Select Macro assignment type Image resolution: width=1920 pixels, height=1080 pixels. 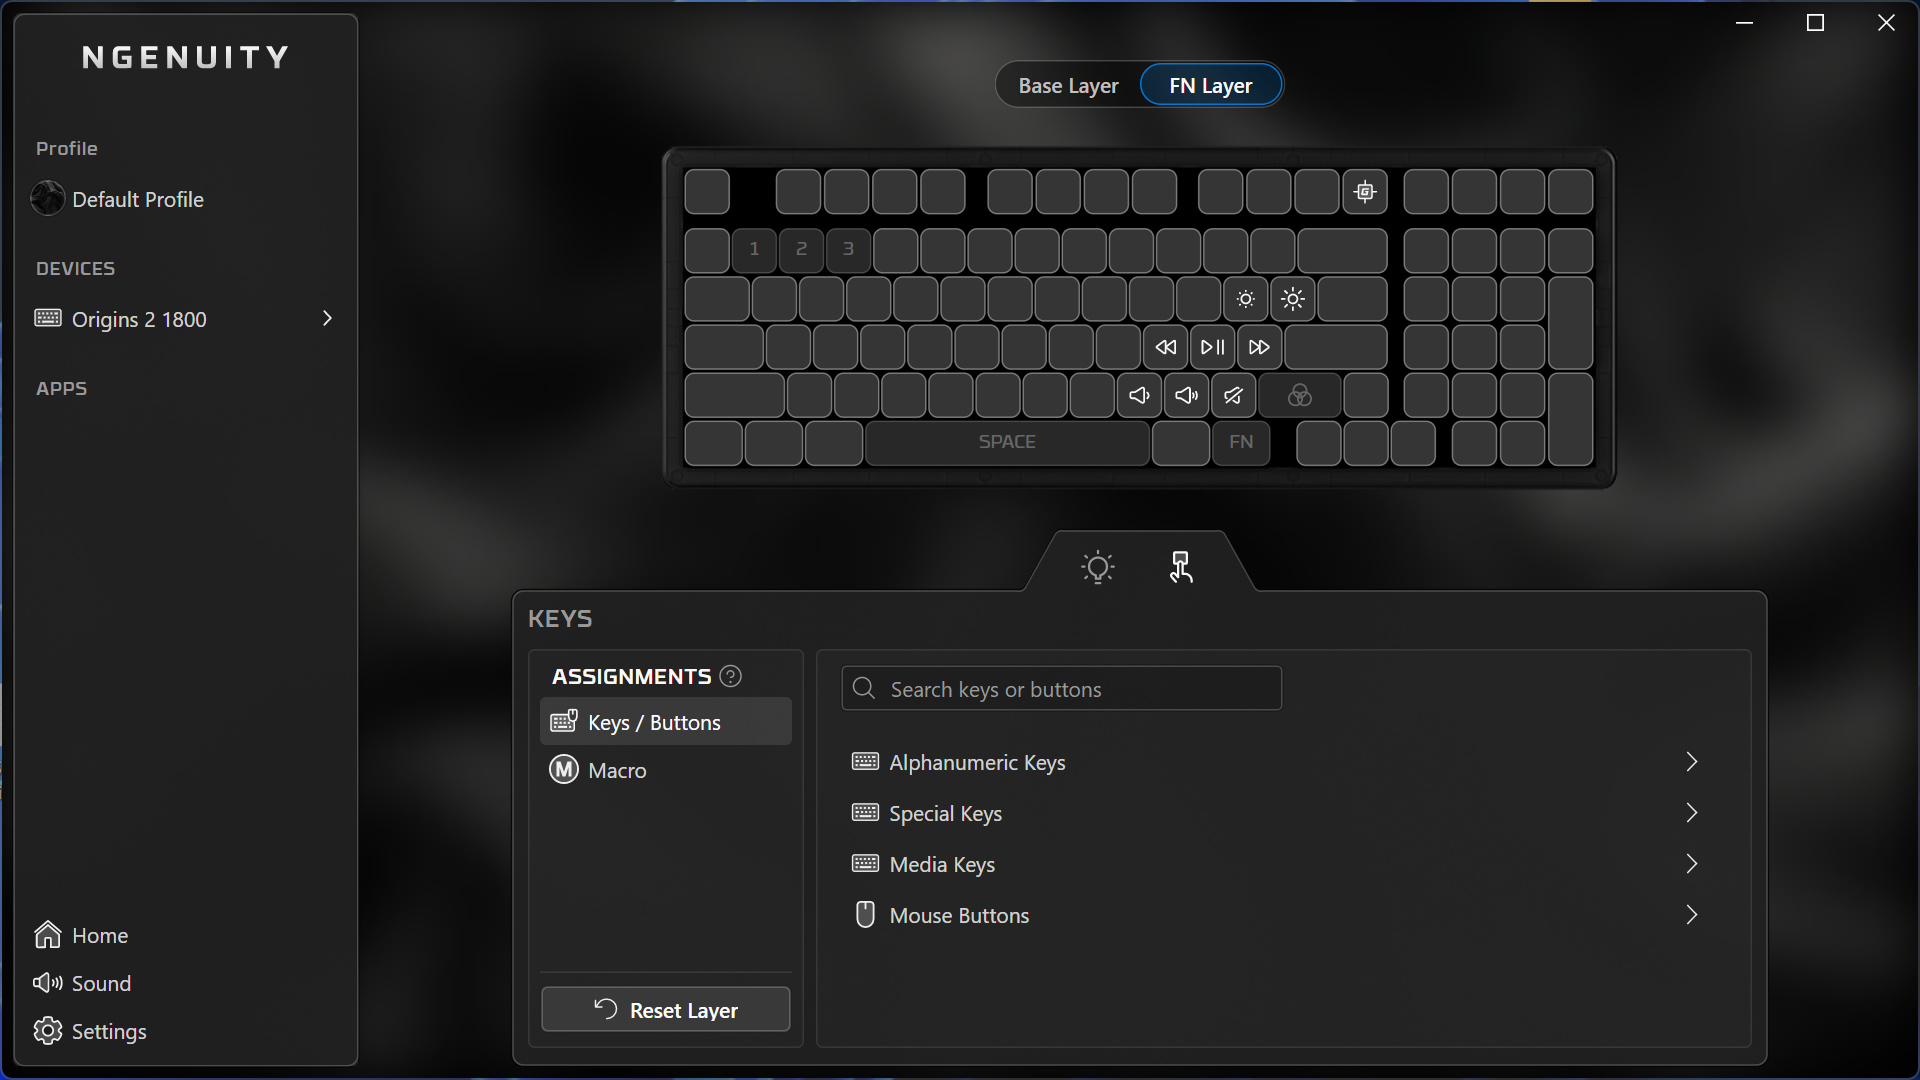tap(617, 770)
